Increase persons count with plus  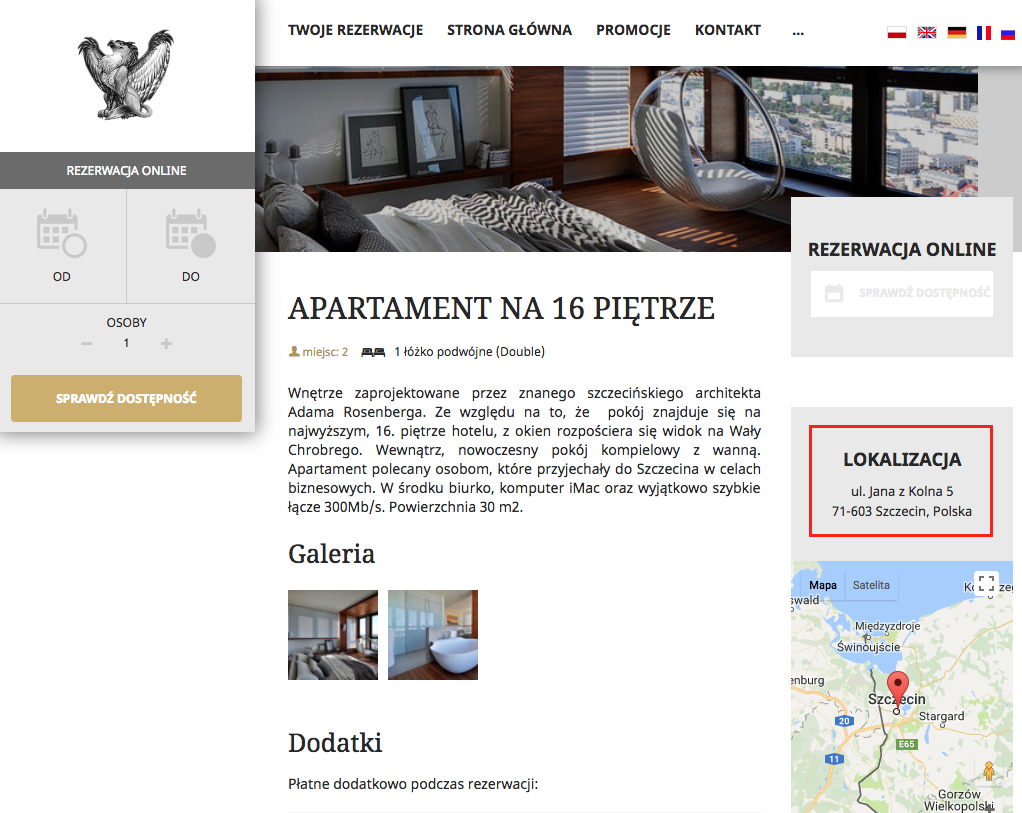tap(166, 344)
